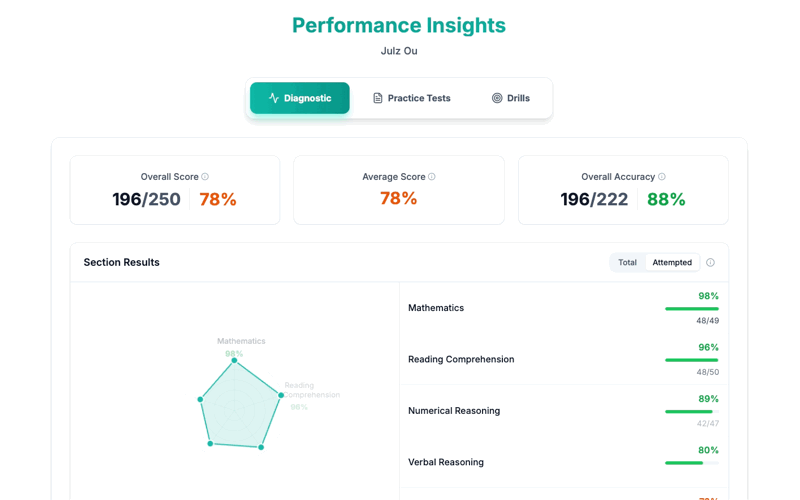Click the target icon beside Drills
Image resolution: width=800 pixels, height=500 pixels.
(x=497, y=98)
